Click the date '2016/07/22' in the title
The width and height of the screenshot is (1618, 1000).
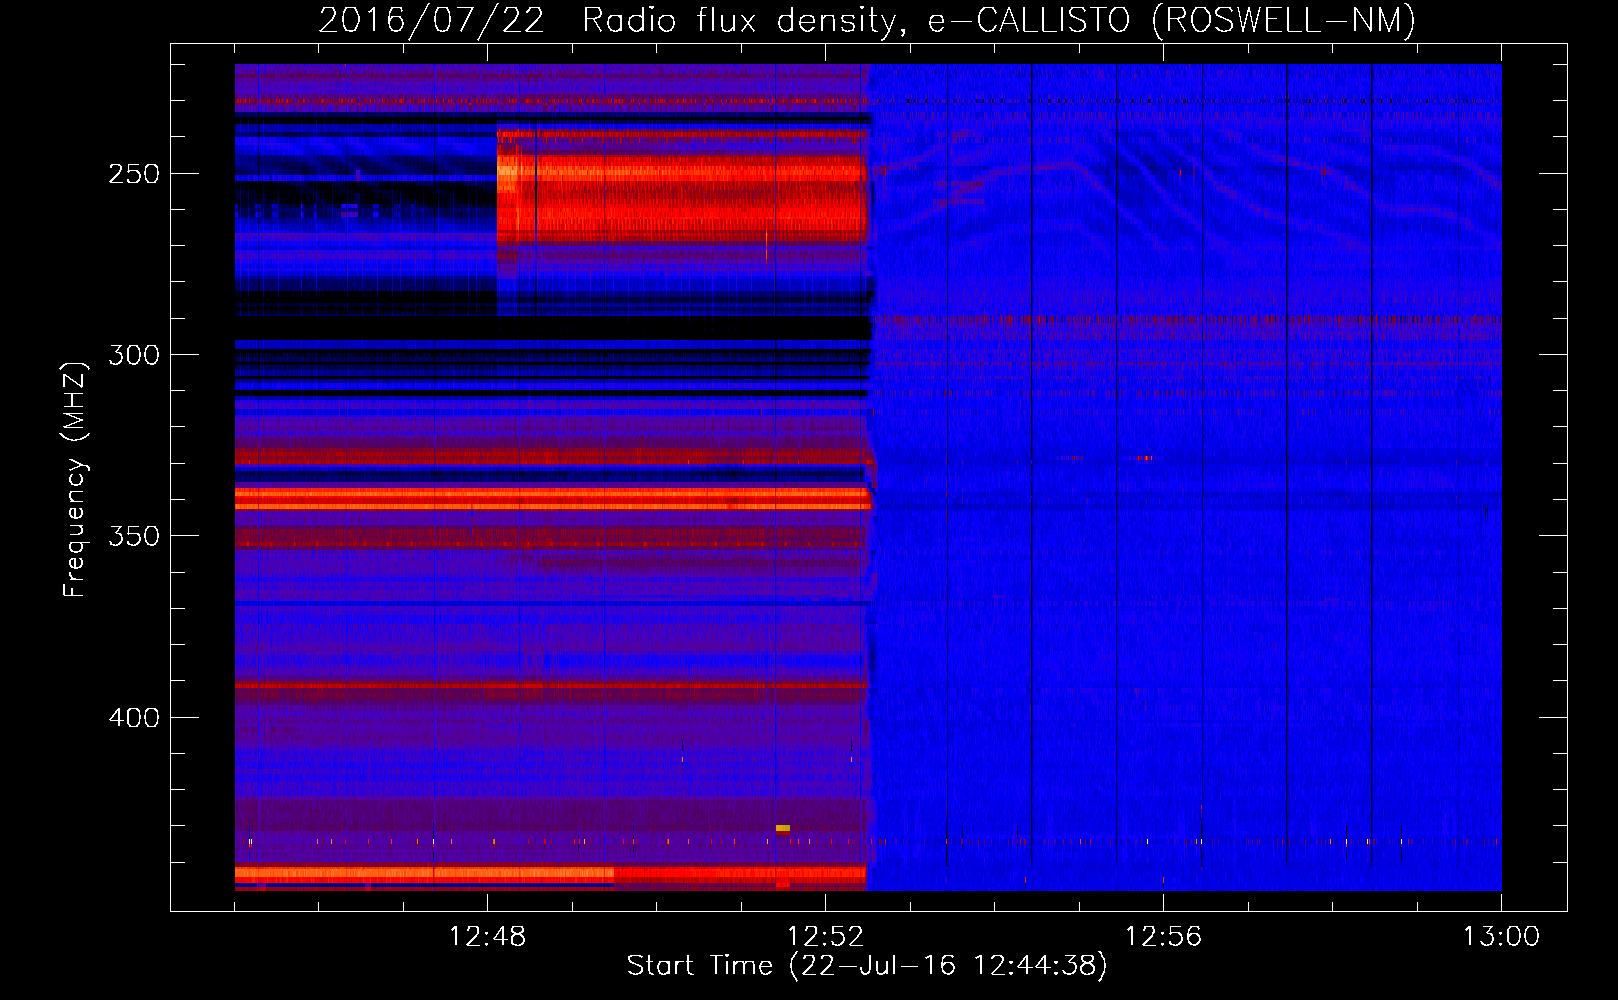[431, 20]
